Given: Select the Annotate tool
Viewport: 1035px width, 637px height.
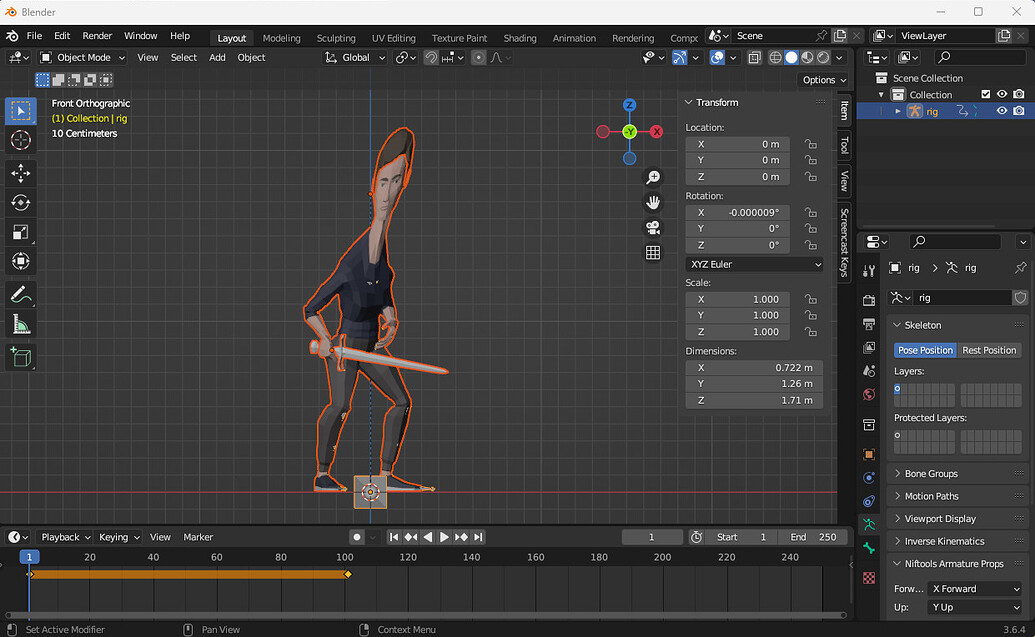Looking at the screenshot, I should 20,294.
